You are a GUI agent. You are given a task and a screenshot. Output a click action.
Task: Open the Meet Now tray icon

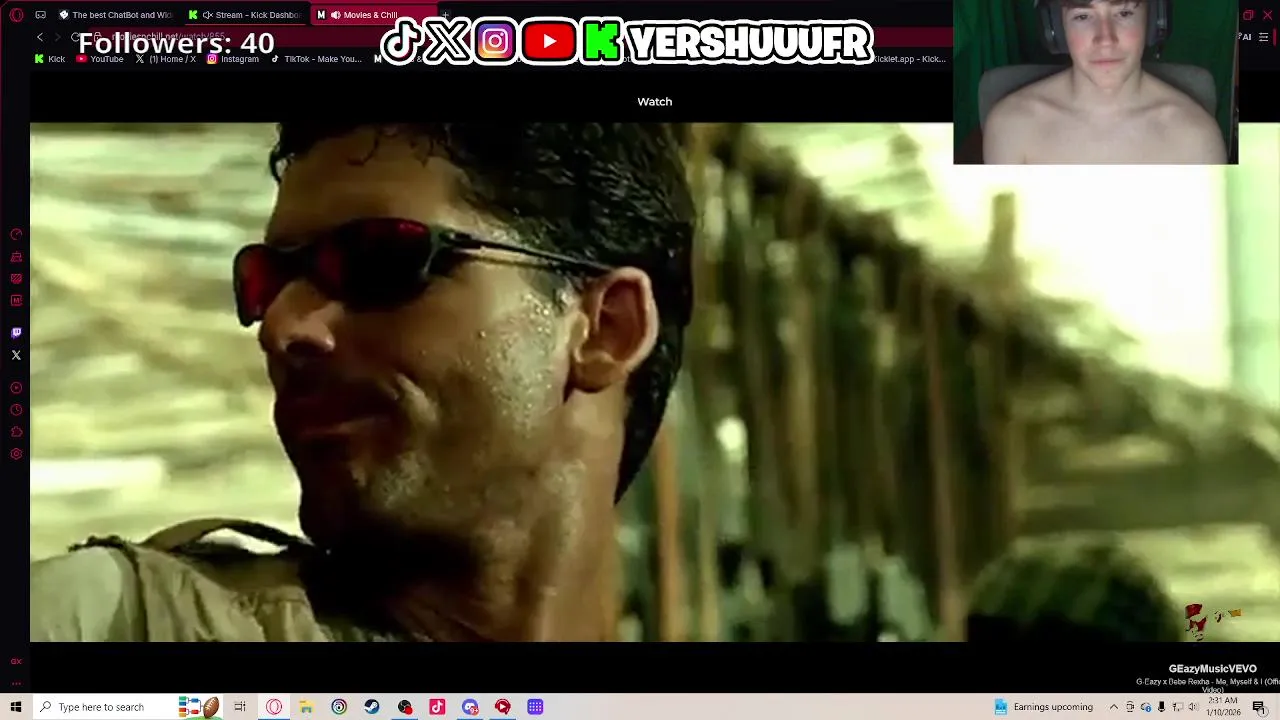coord(1130,707)
